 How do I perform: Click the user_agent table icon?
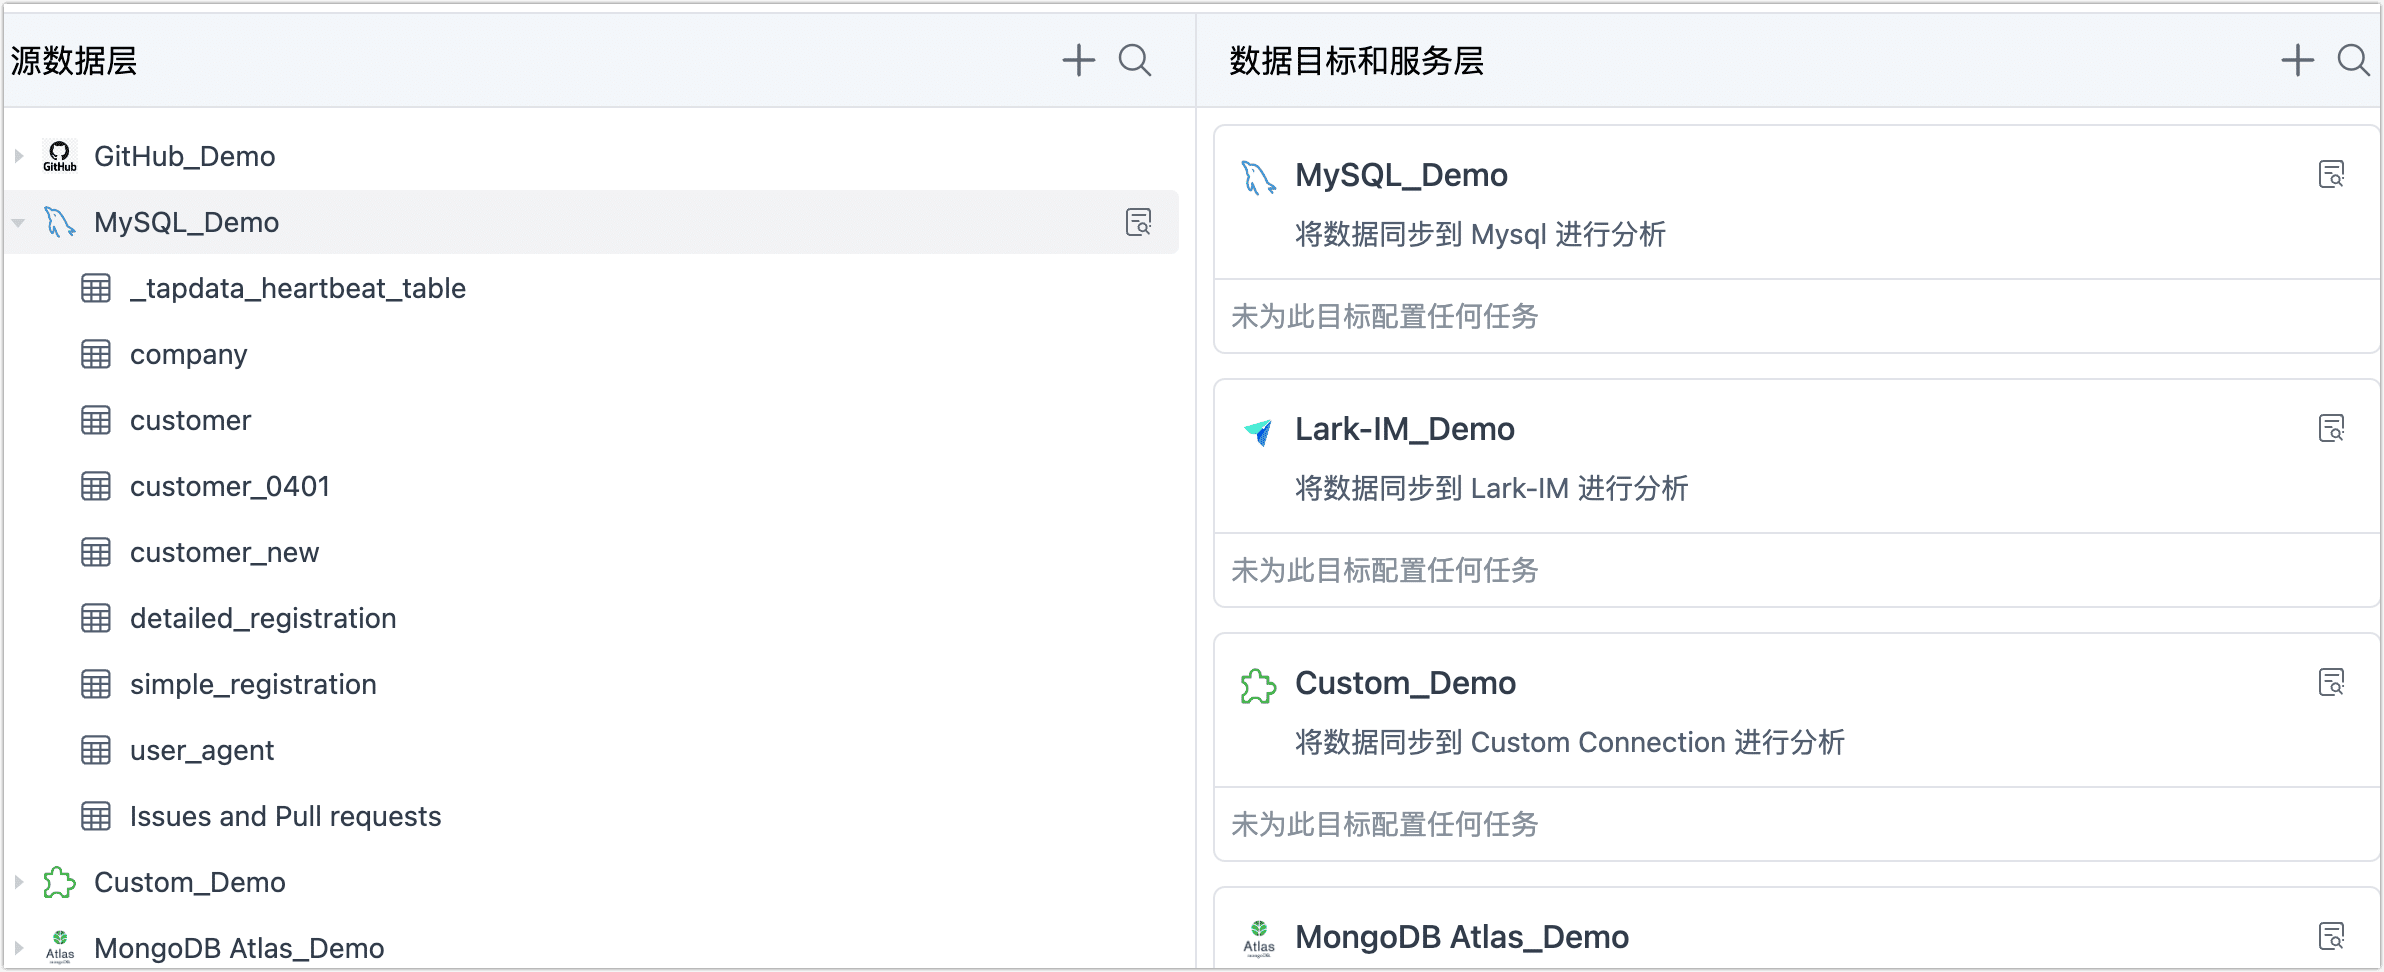(96, 750)
